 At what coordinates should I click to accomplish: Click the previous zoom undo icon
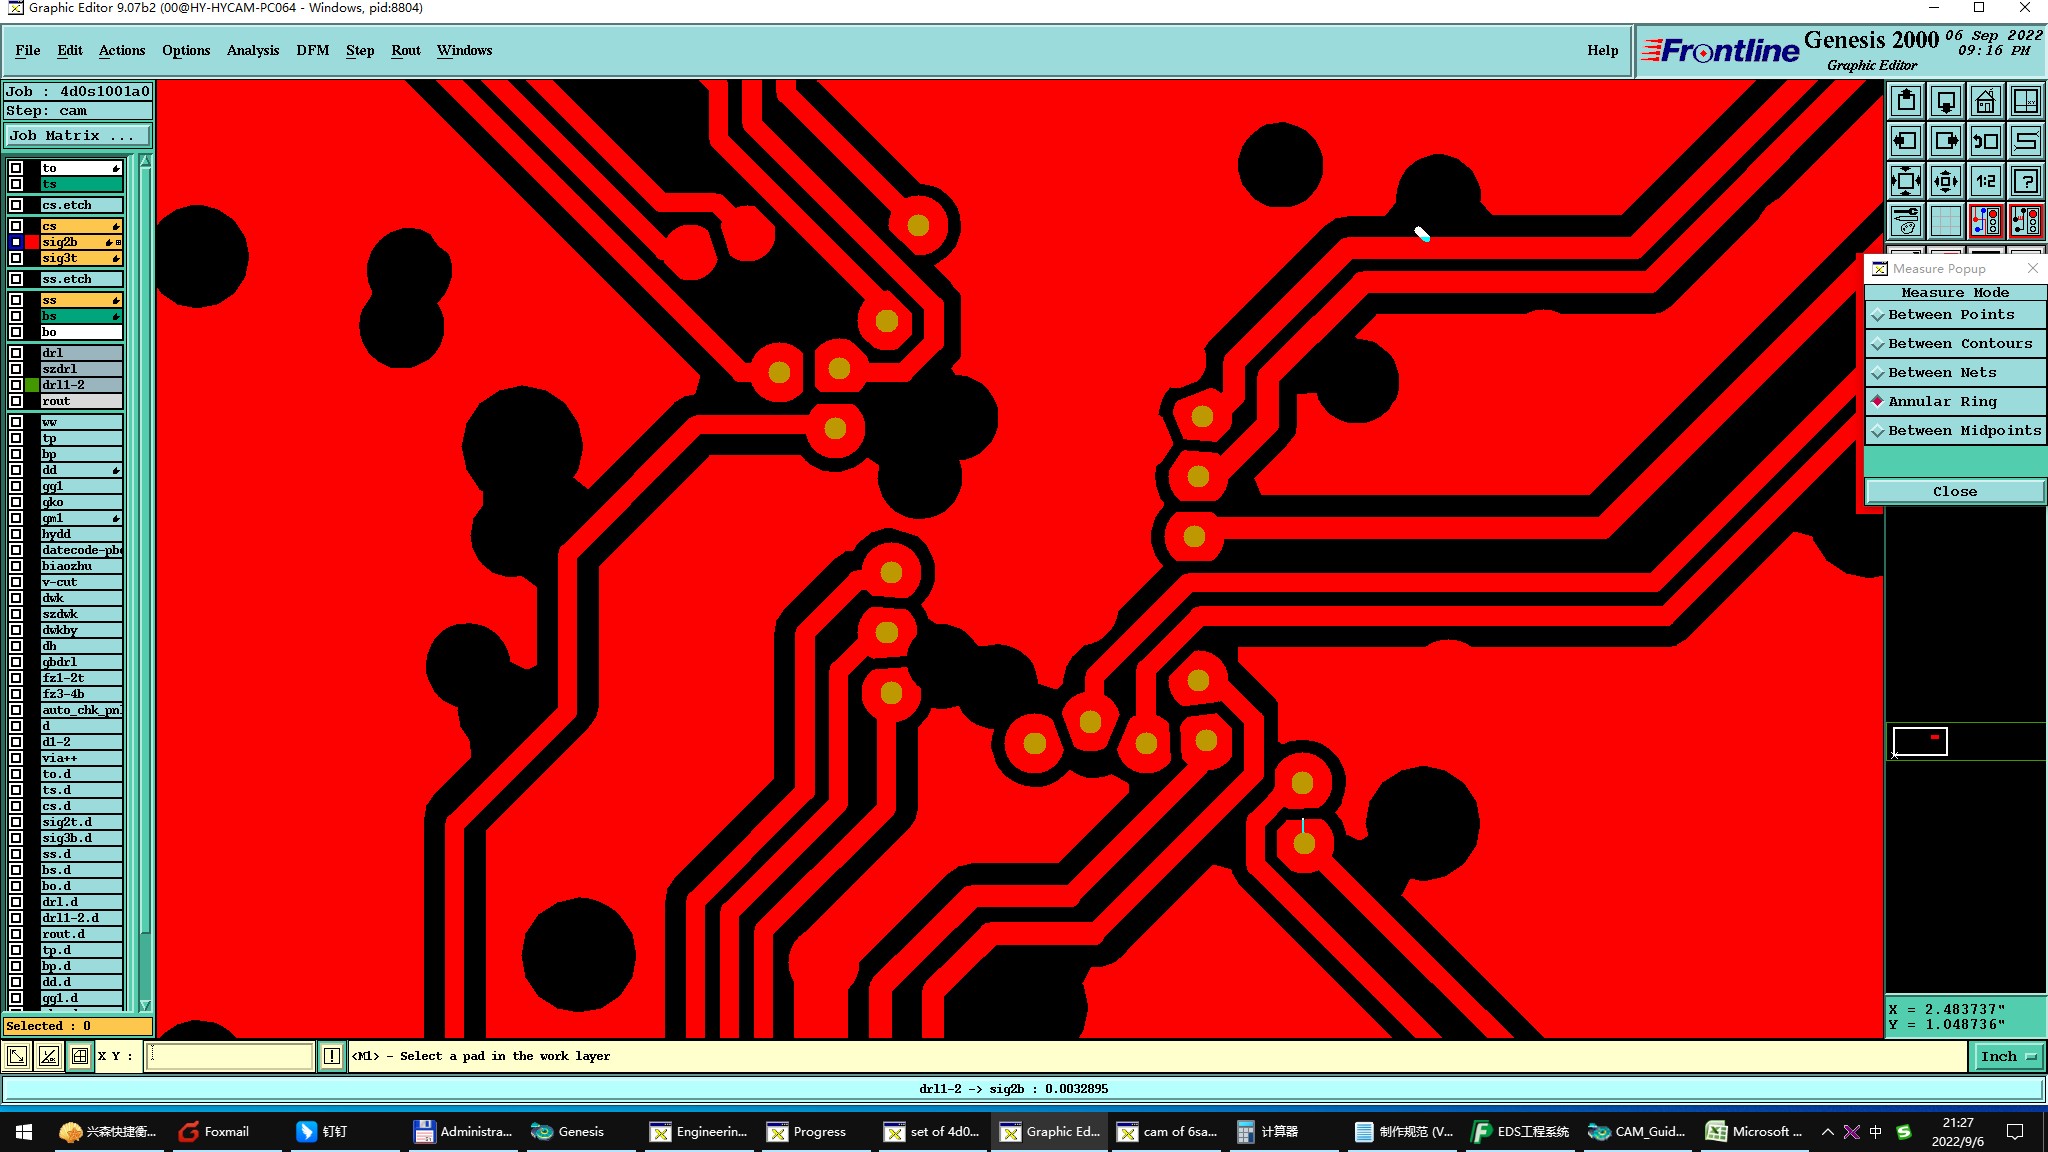[1986, 141]
